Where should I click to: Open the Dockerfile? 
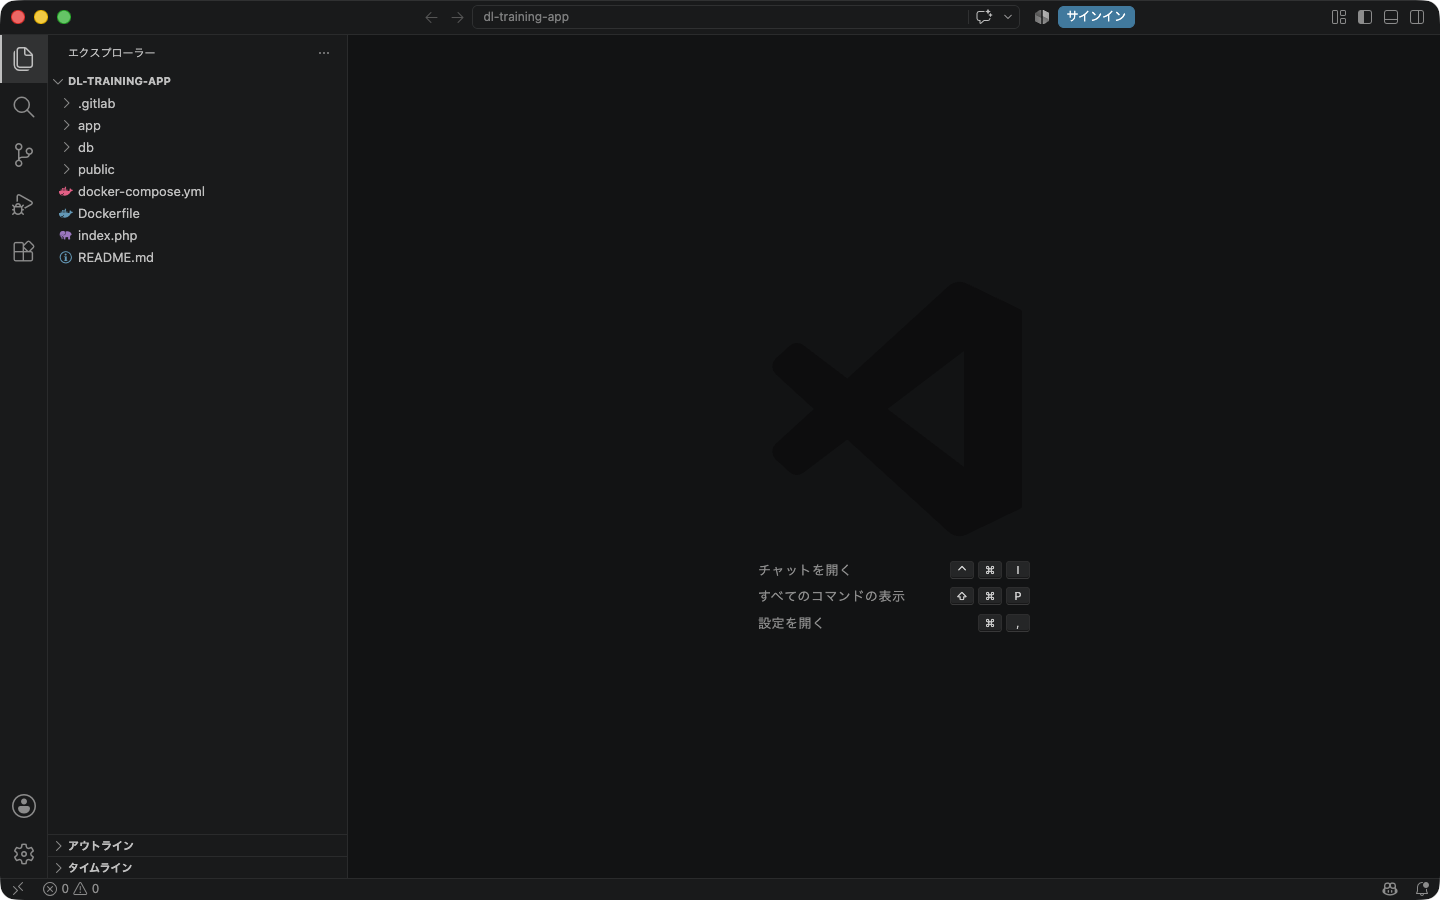click(x=197, y=213)
